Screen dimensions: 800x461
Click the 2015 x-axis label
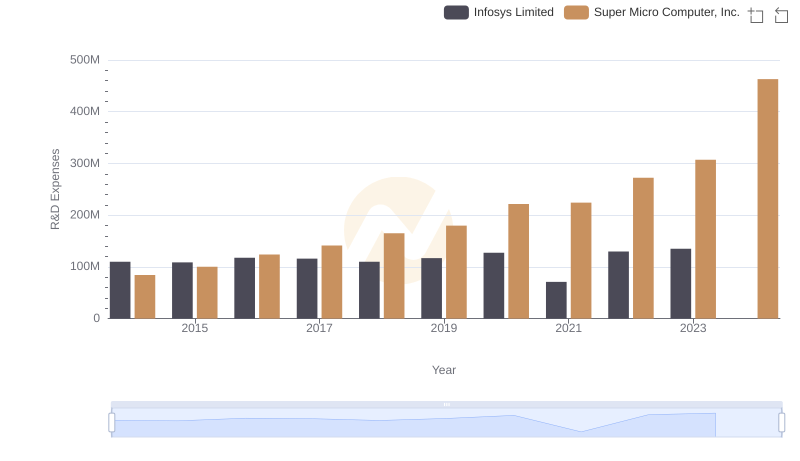click(x=194, y=328)
